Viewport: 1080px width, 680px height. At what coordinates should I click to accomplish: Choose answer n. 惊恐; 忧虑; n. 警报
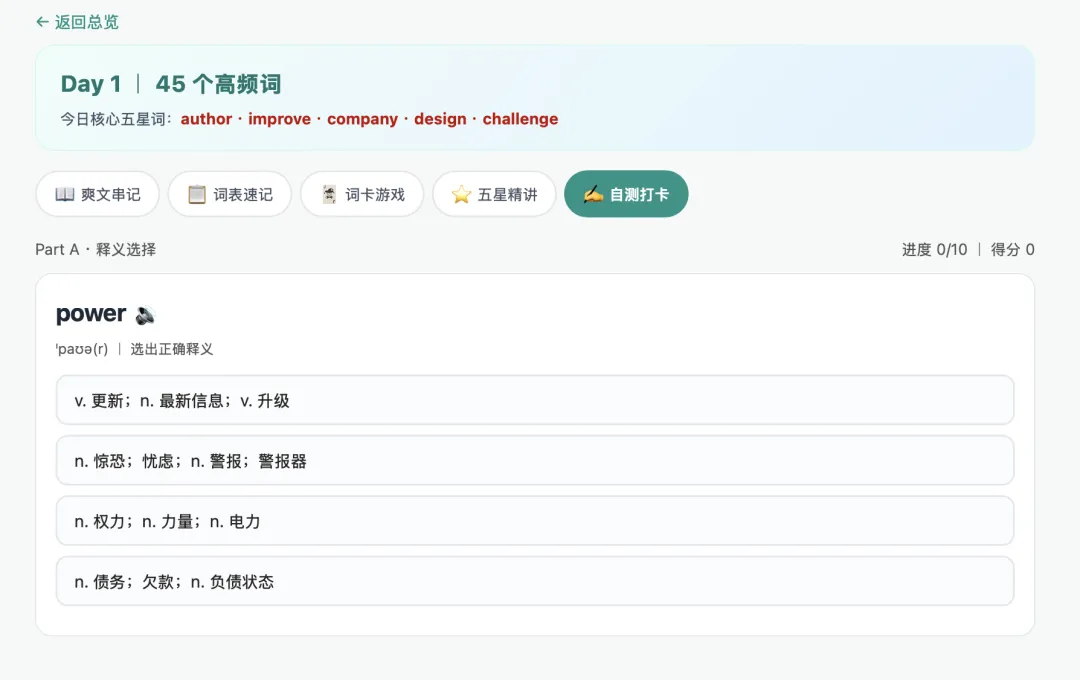[x=534, y=460]
